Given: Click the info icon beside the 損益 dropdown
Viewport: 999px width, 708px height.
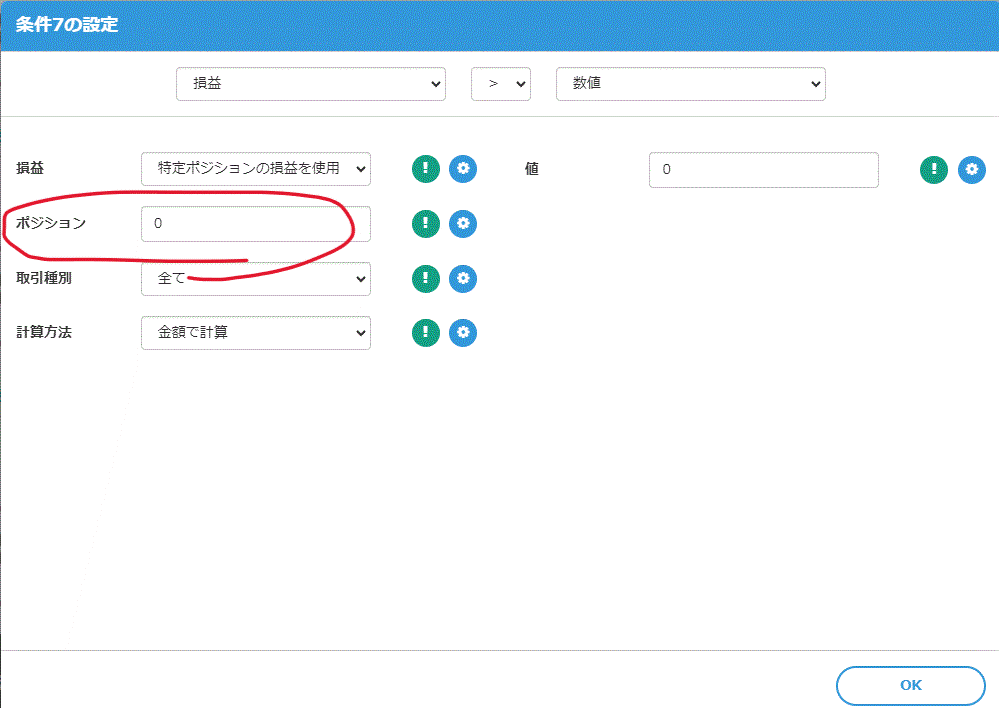Looking at the screenshot, I should [x=425, y=169].
